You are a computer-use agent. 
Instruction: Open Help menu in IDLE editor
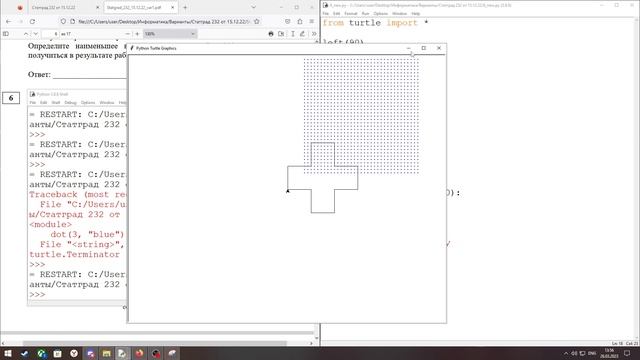pos(416,13)
